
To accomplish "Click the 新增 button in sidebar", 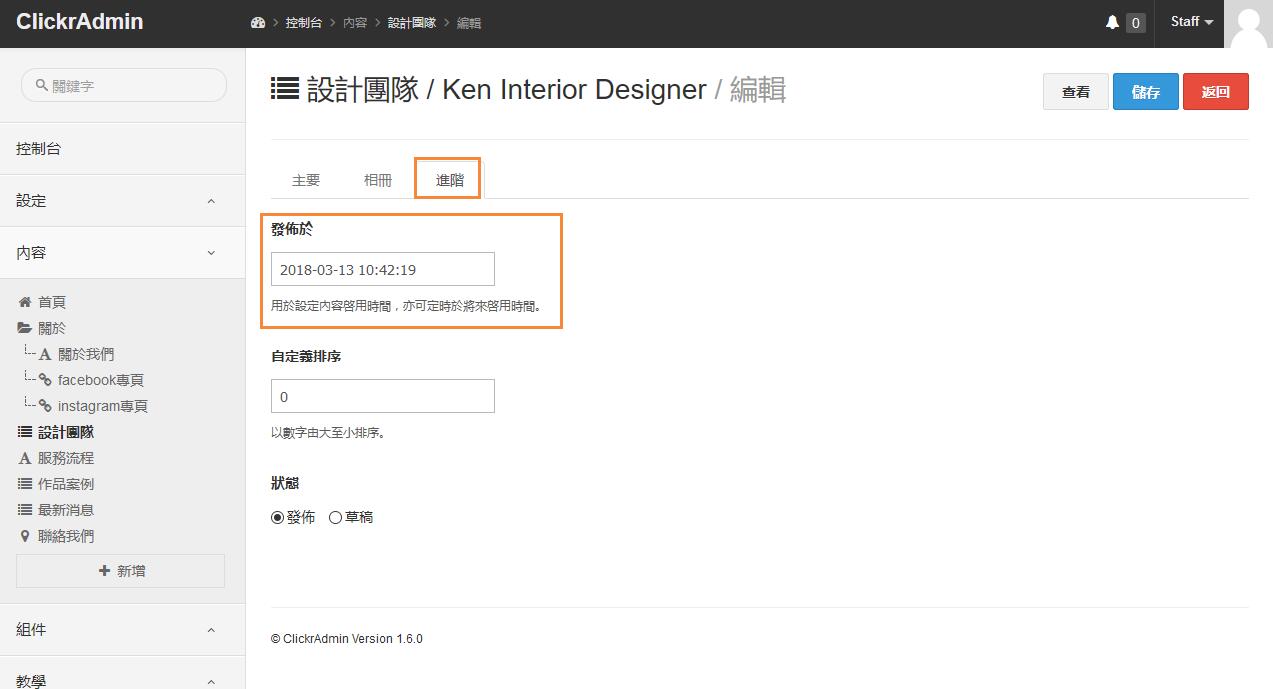I will pos(120,571).
